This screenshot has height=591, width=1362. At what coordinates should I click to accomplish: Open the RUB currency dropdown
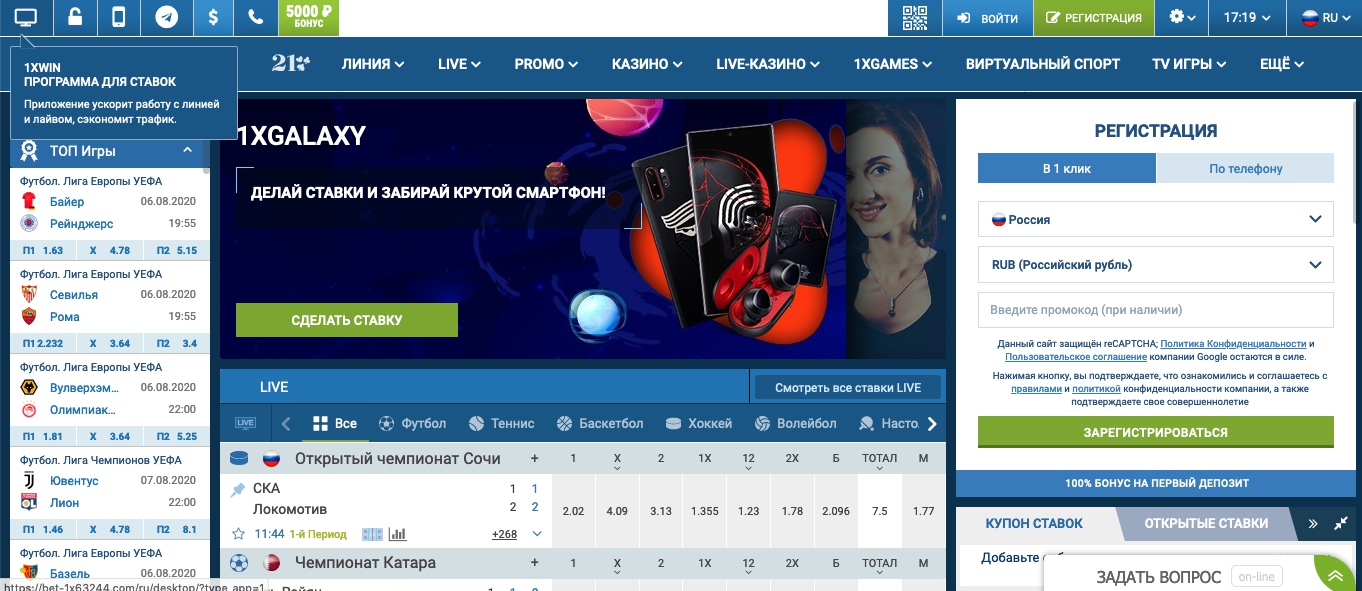click(1155, 264)
